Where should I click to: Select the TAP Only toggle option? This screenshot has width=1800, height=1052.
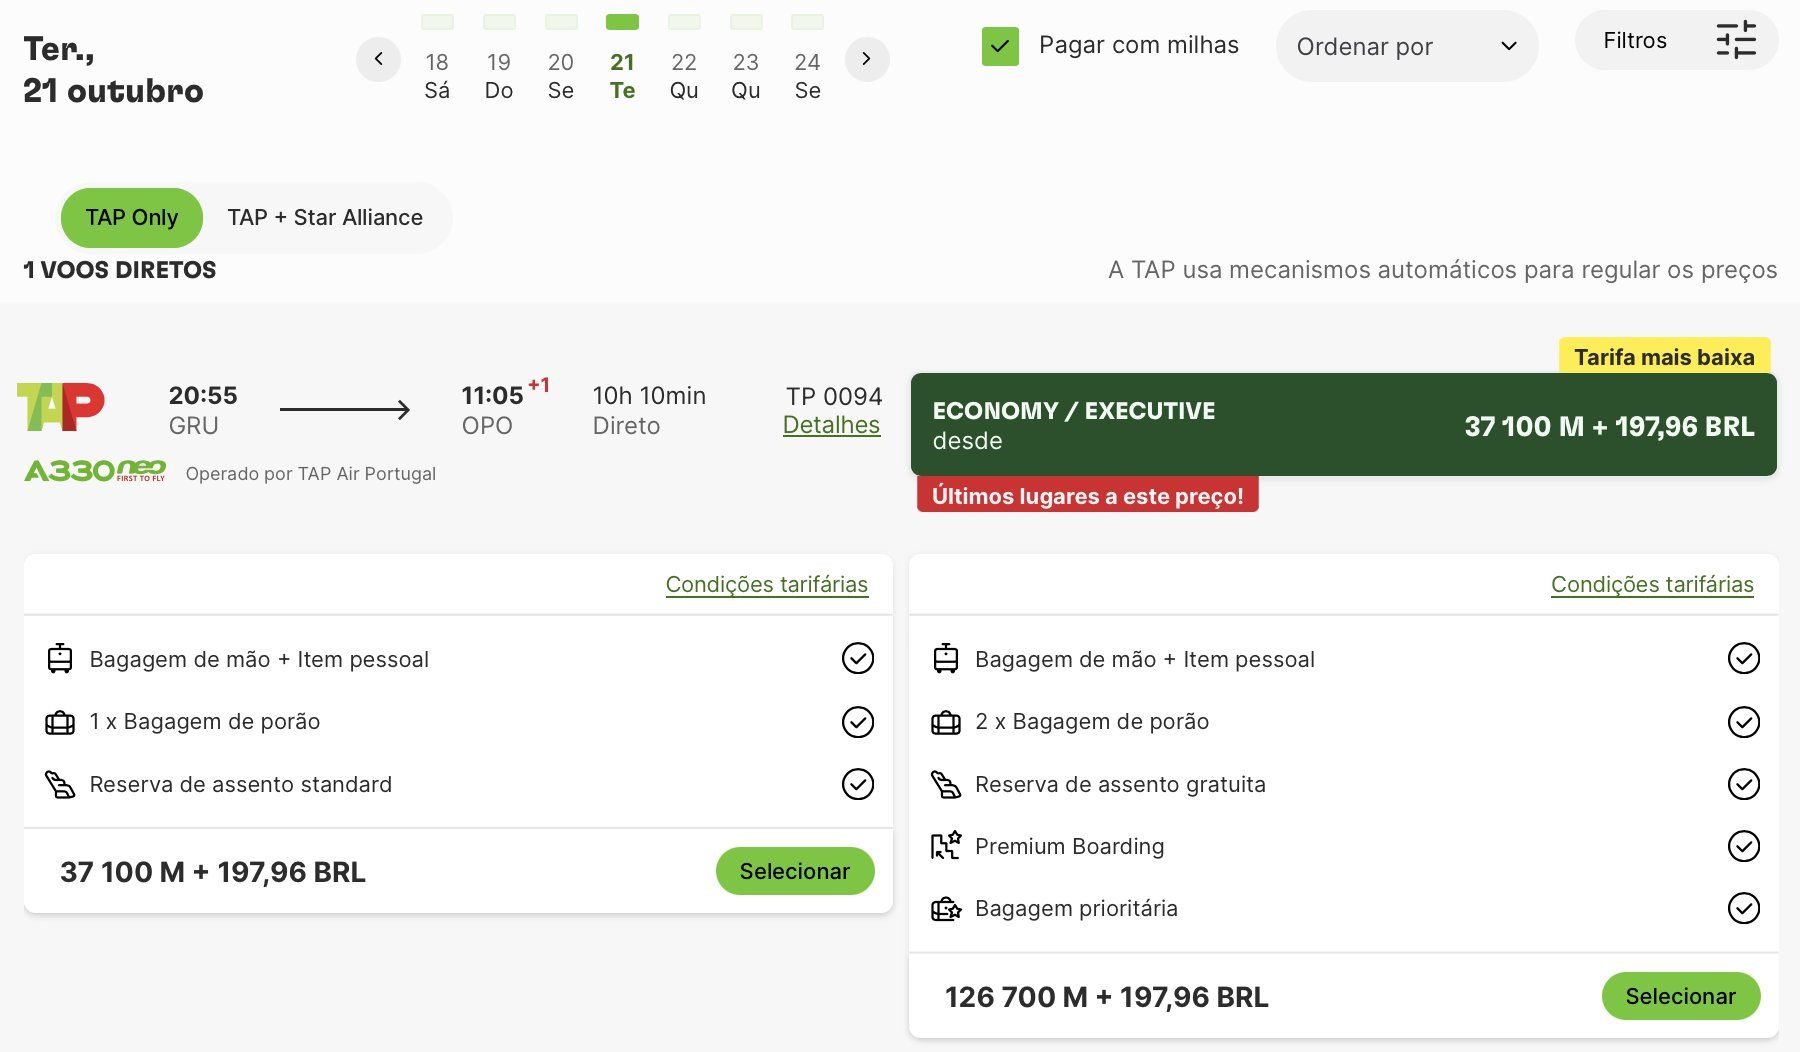click(132, 217)
